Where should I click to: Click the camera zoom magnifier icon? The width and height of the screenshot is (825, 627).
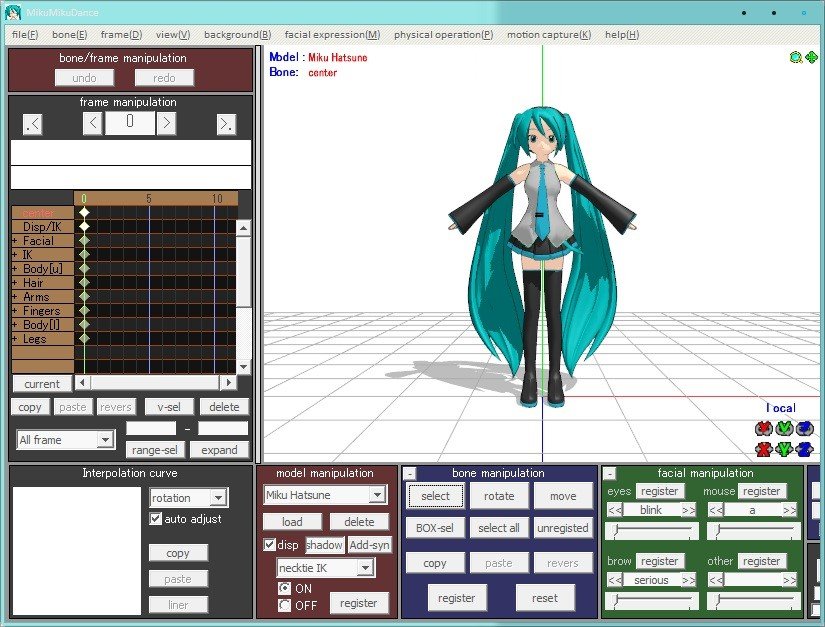pos(796,57)
